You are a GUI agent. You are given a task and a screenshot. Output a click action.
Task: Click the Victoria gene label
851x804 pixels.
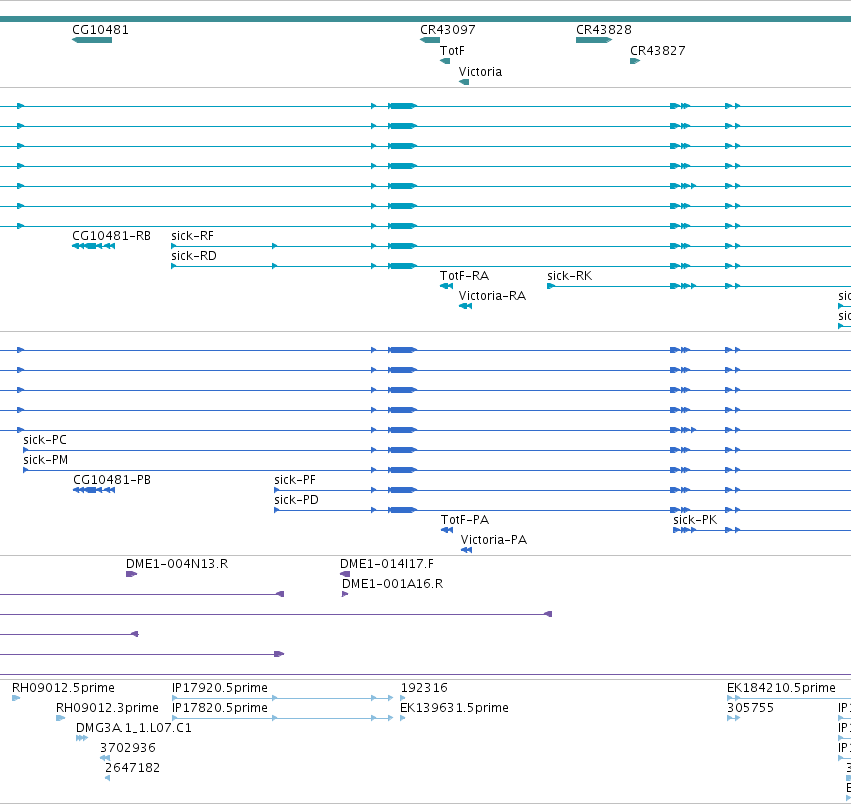coord(480,72)
